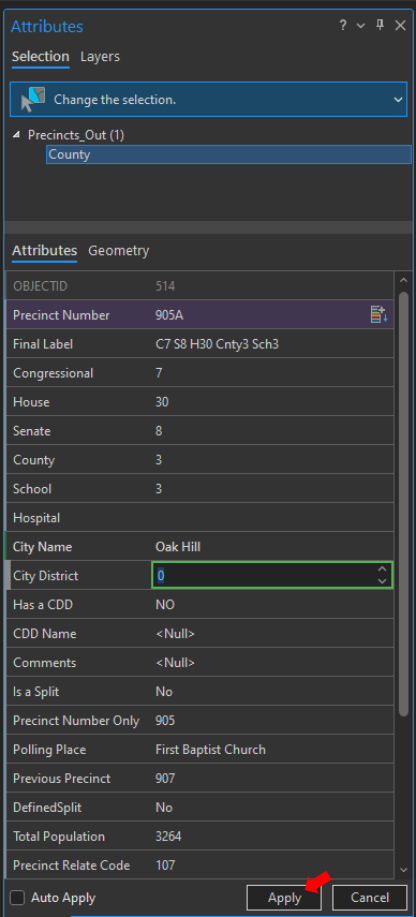
Task: Decrement City District spinner down arrow
Action: pos(382,581)
